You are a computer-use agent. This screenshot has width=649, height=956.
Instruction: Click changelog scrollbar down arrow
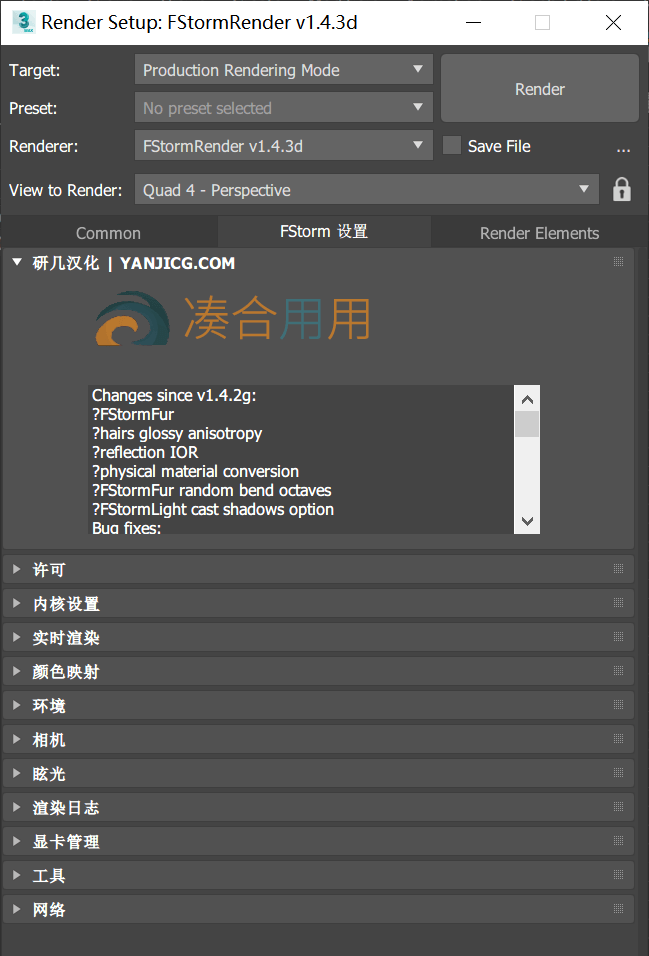tap(528, 521)
